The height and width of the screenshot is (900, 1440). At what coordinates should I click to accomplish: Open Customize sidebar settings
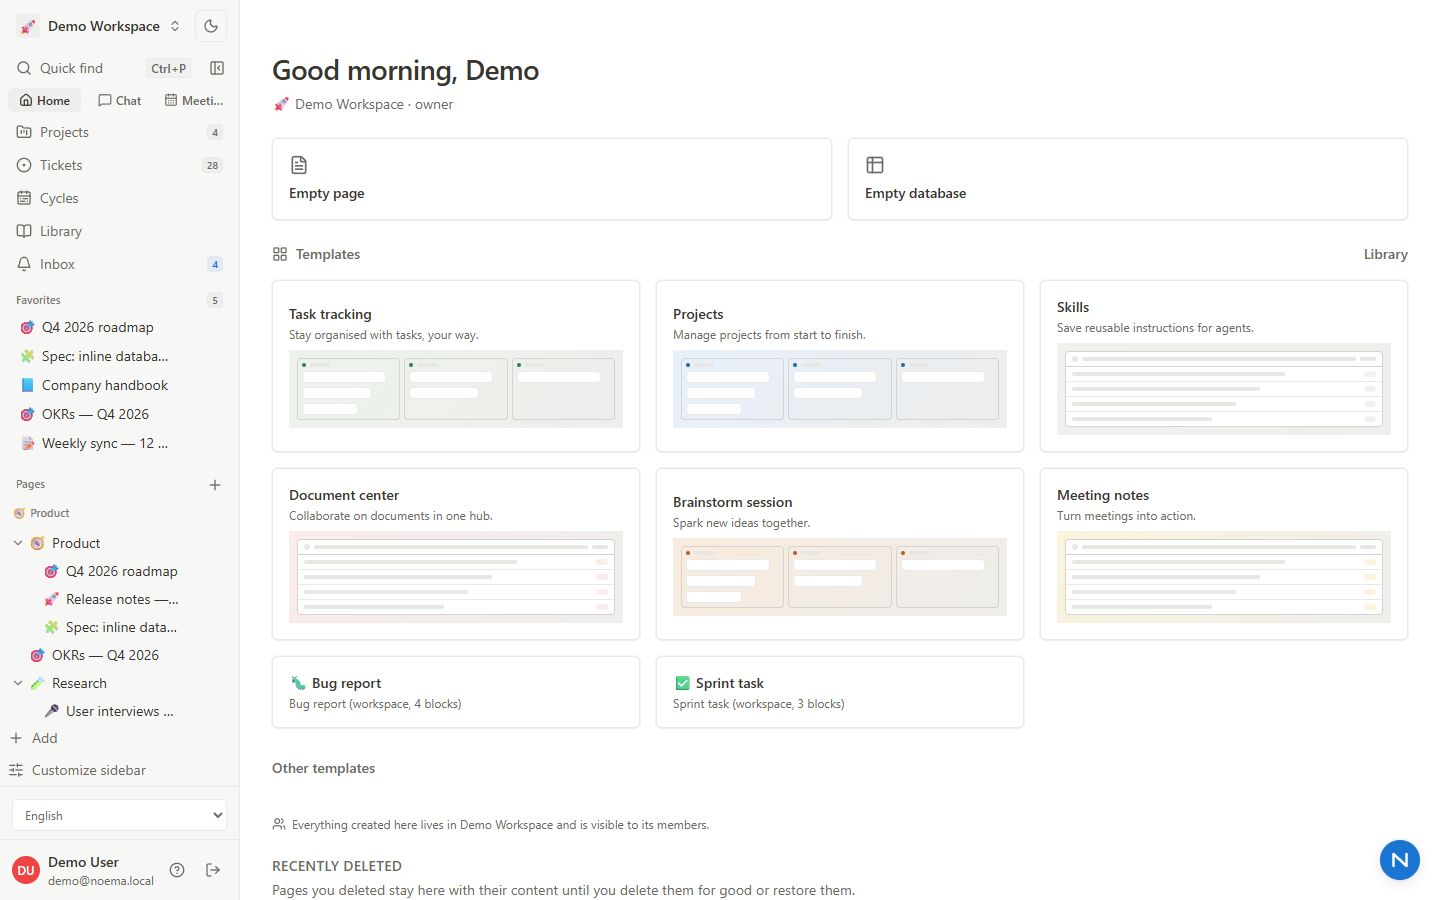[x=120, y=770]
